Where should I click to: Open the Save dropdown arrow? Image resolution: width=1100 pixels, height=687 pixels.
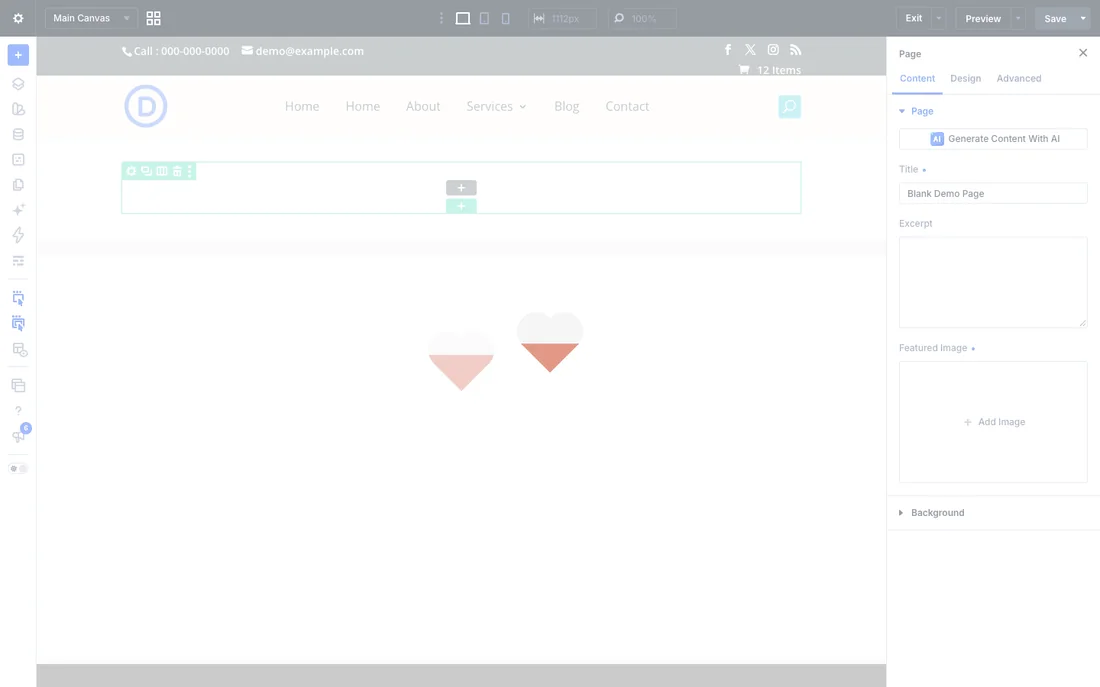[1083, 18]
